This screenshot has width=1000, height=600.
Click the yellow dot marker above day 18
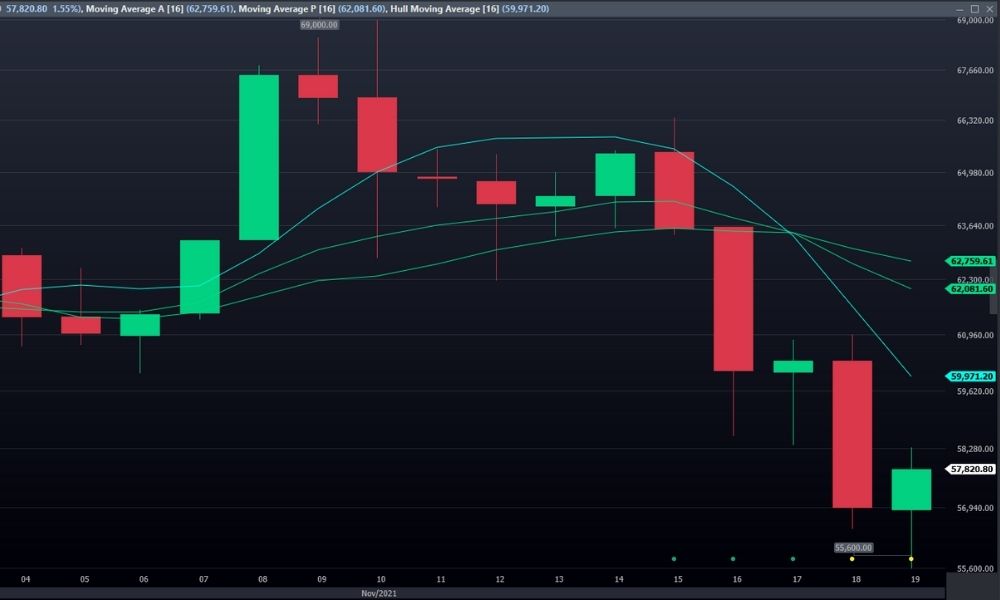tap(852, 559)
